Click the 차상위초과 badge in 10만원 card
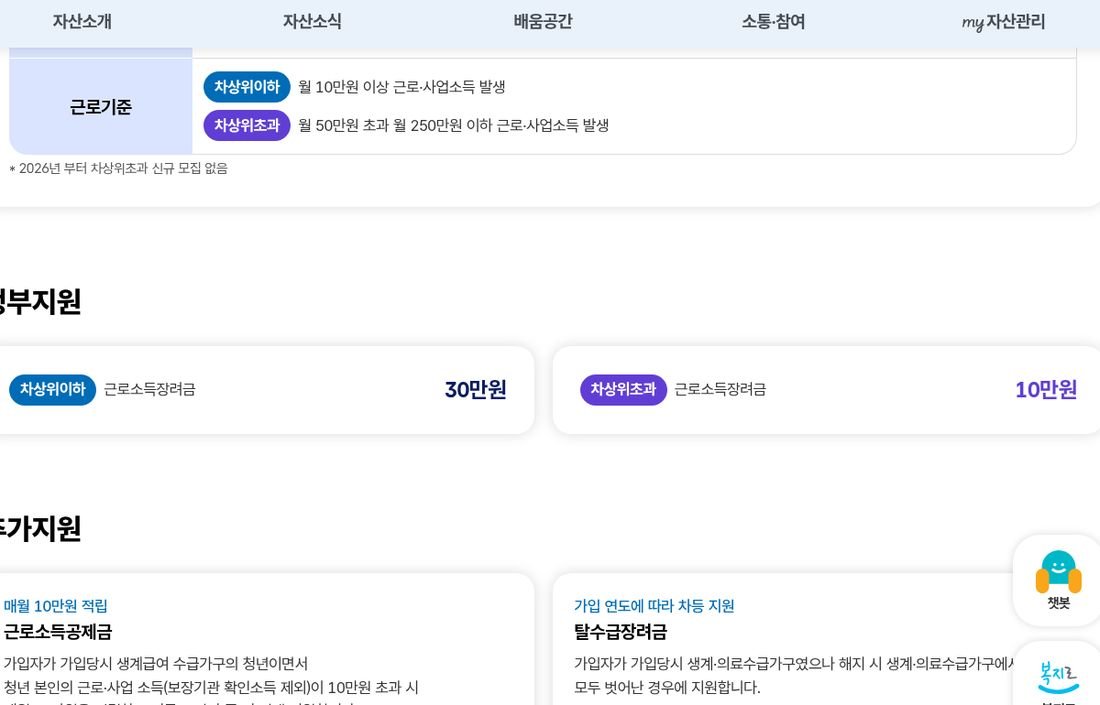Viewport: 1100px width, 705px height. (623, 389)
